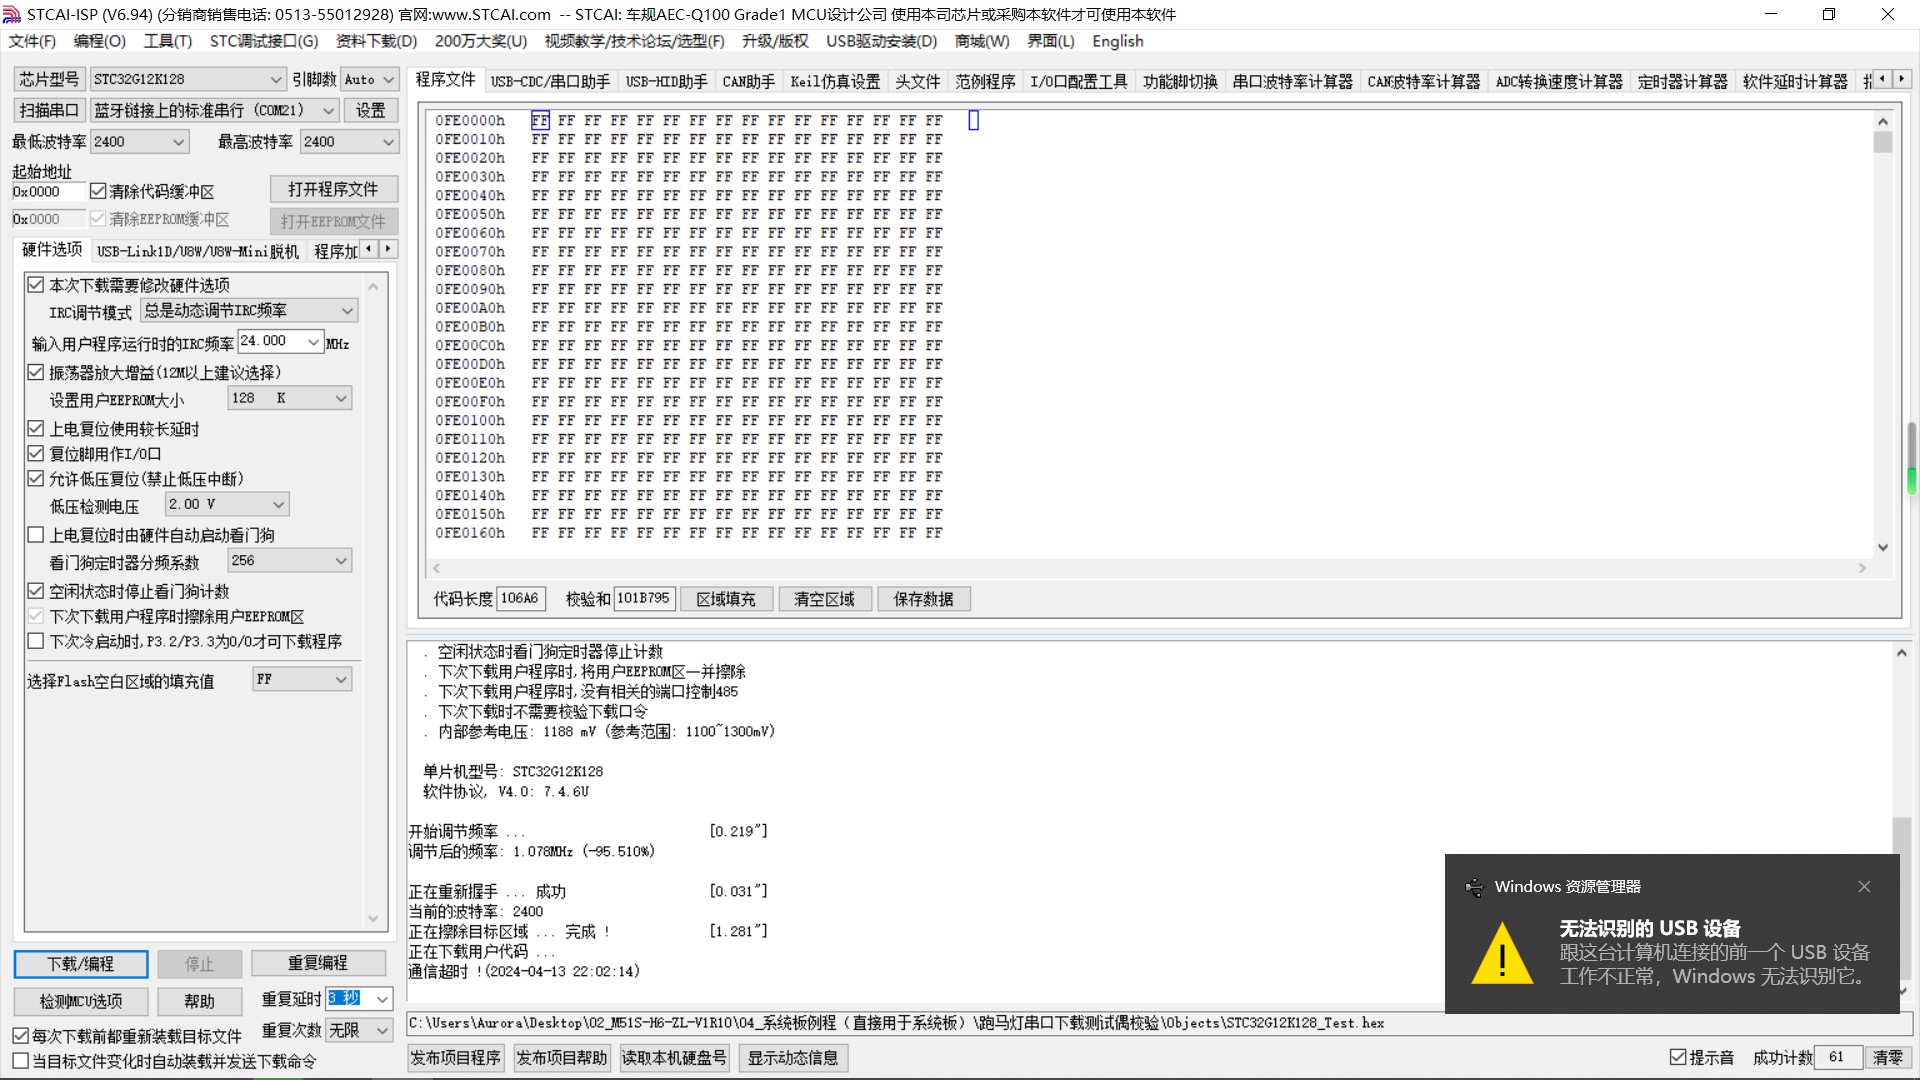This screenshot has height=1080, width=1920.
Task: Switch to the CAN助手 tab
Action: [x=748, y=82]
